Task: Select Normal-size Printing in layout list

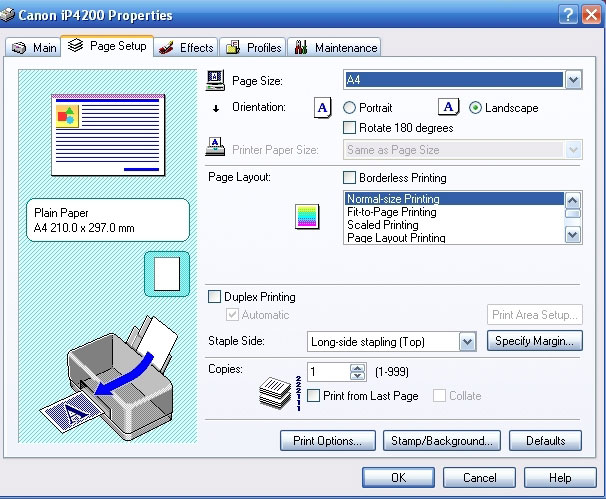Action: [454, 199]
